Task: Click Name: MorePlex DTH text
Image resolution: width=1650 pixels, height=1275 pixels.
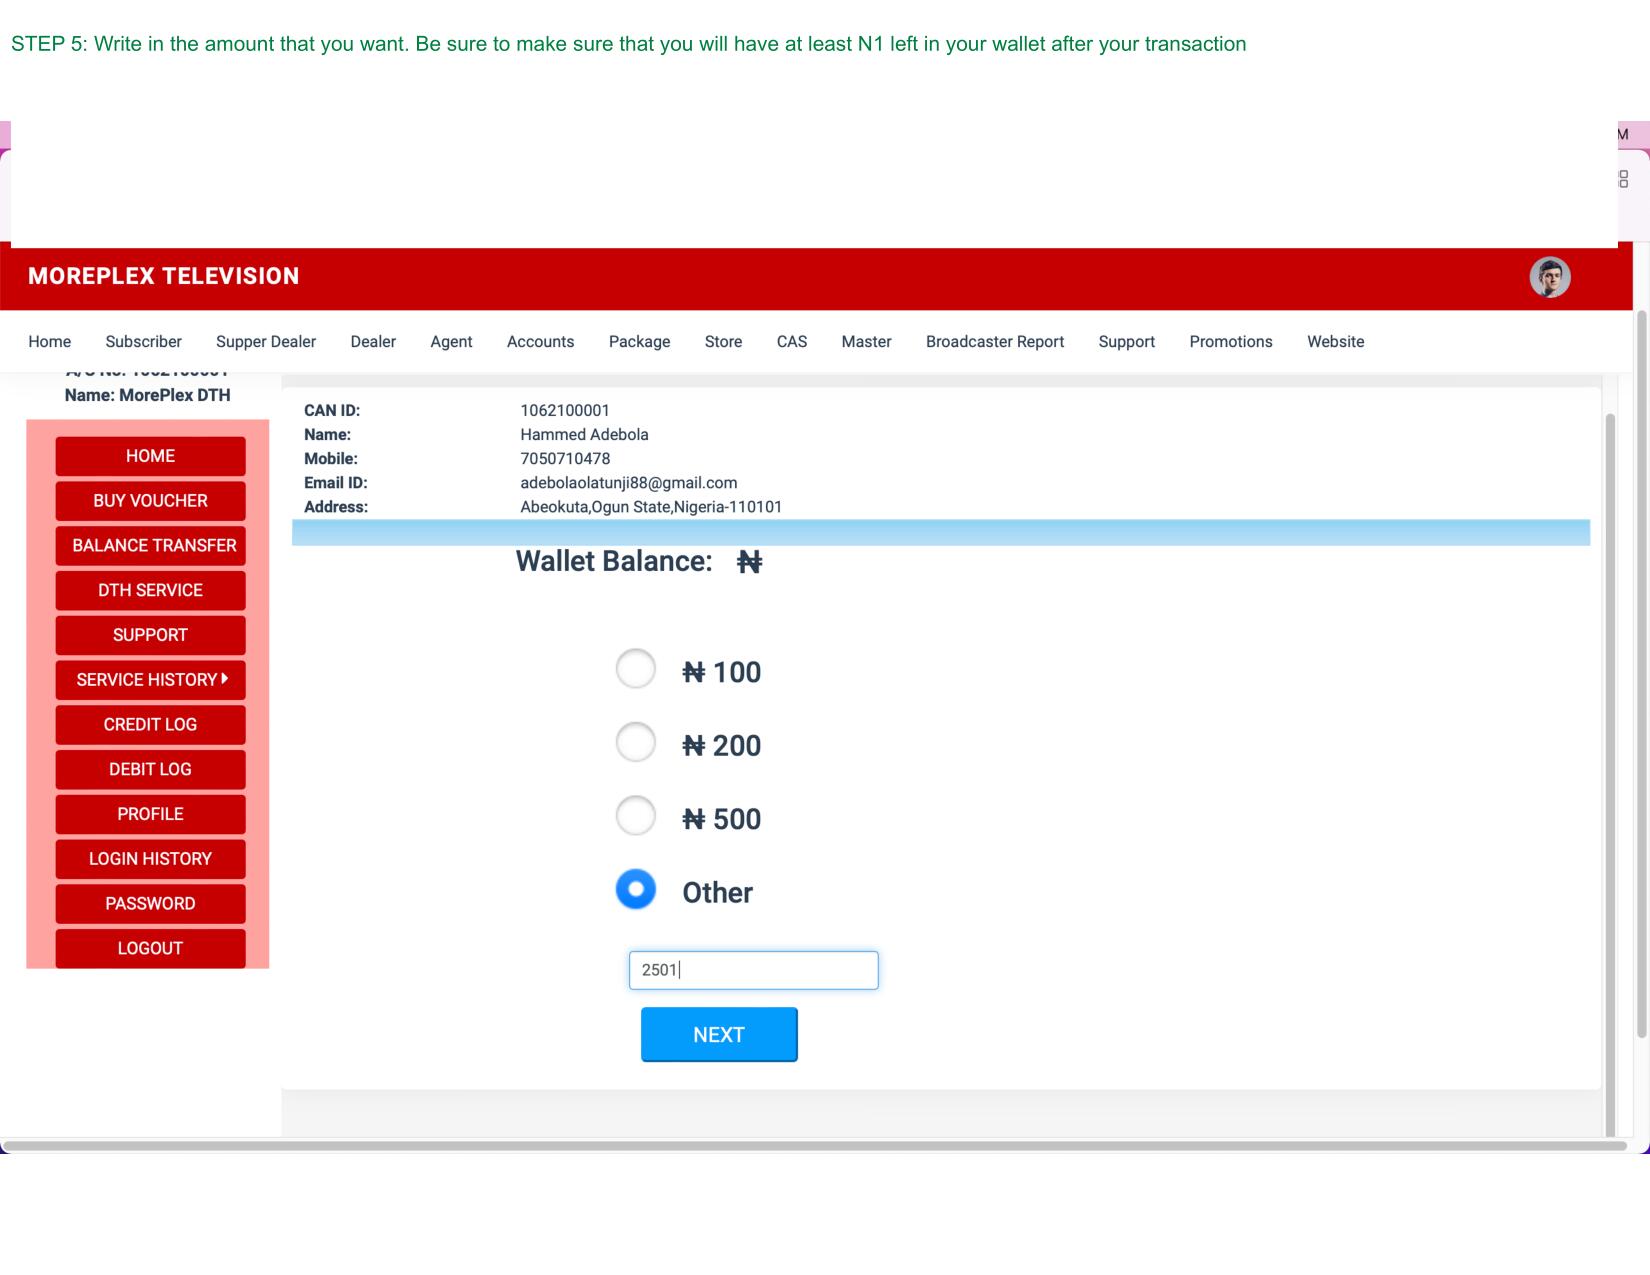Action: pyautogui.click(x=147, y=395)
